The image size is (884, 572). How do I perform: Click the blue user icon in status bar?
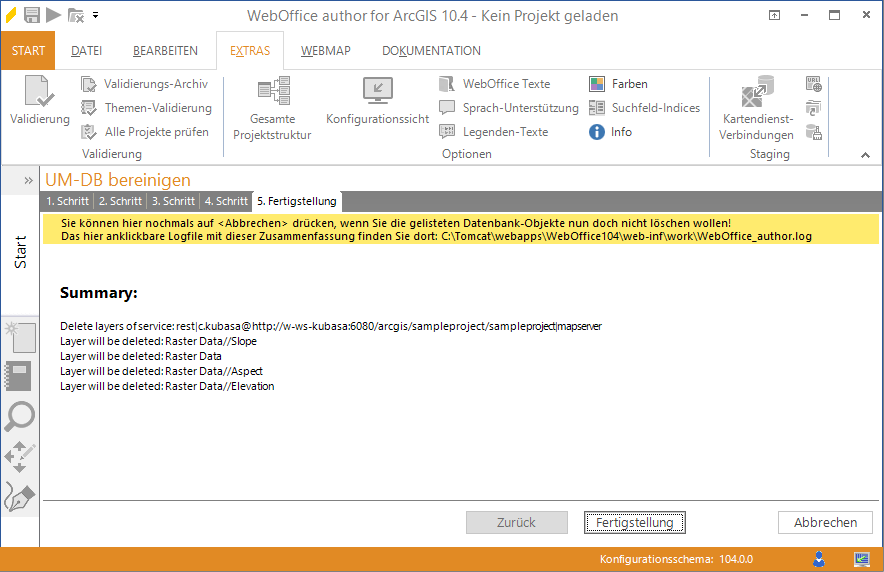click(x=819, y=559)
